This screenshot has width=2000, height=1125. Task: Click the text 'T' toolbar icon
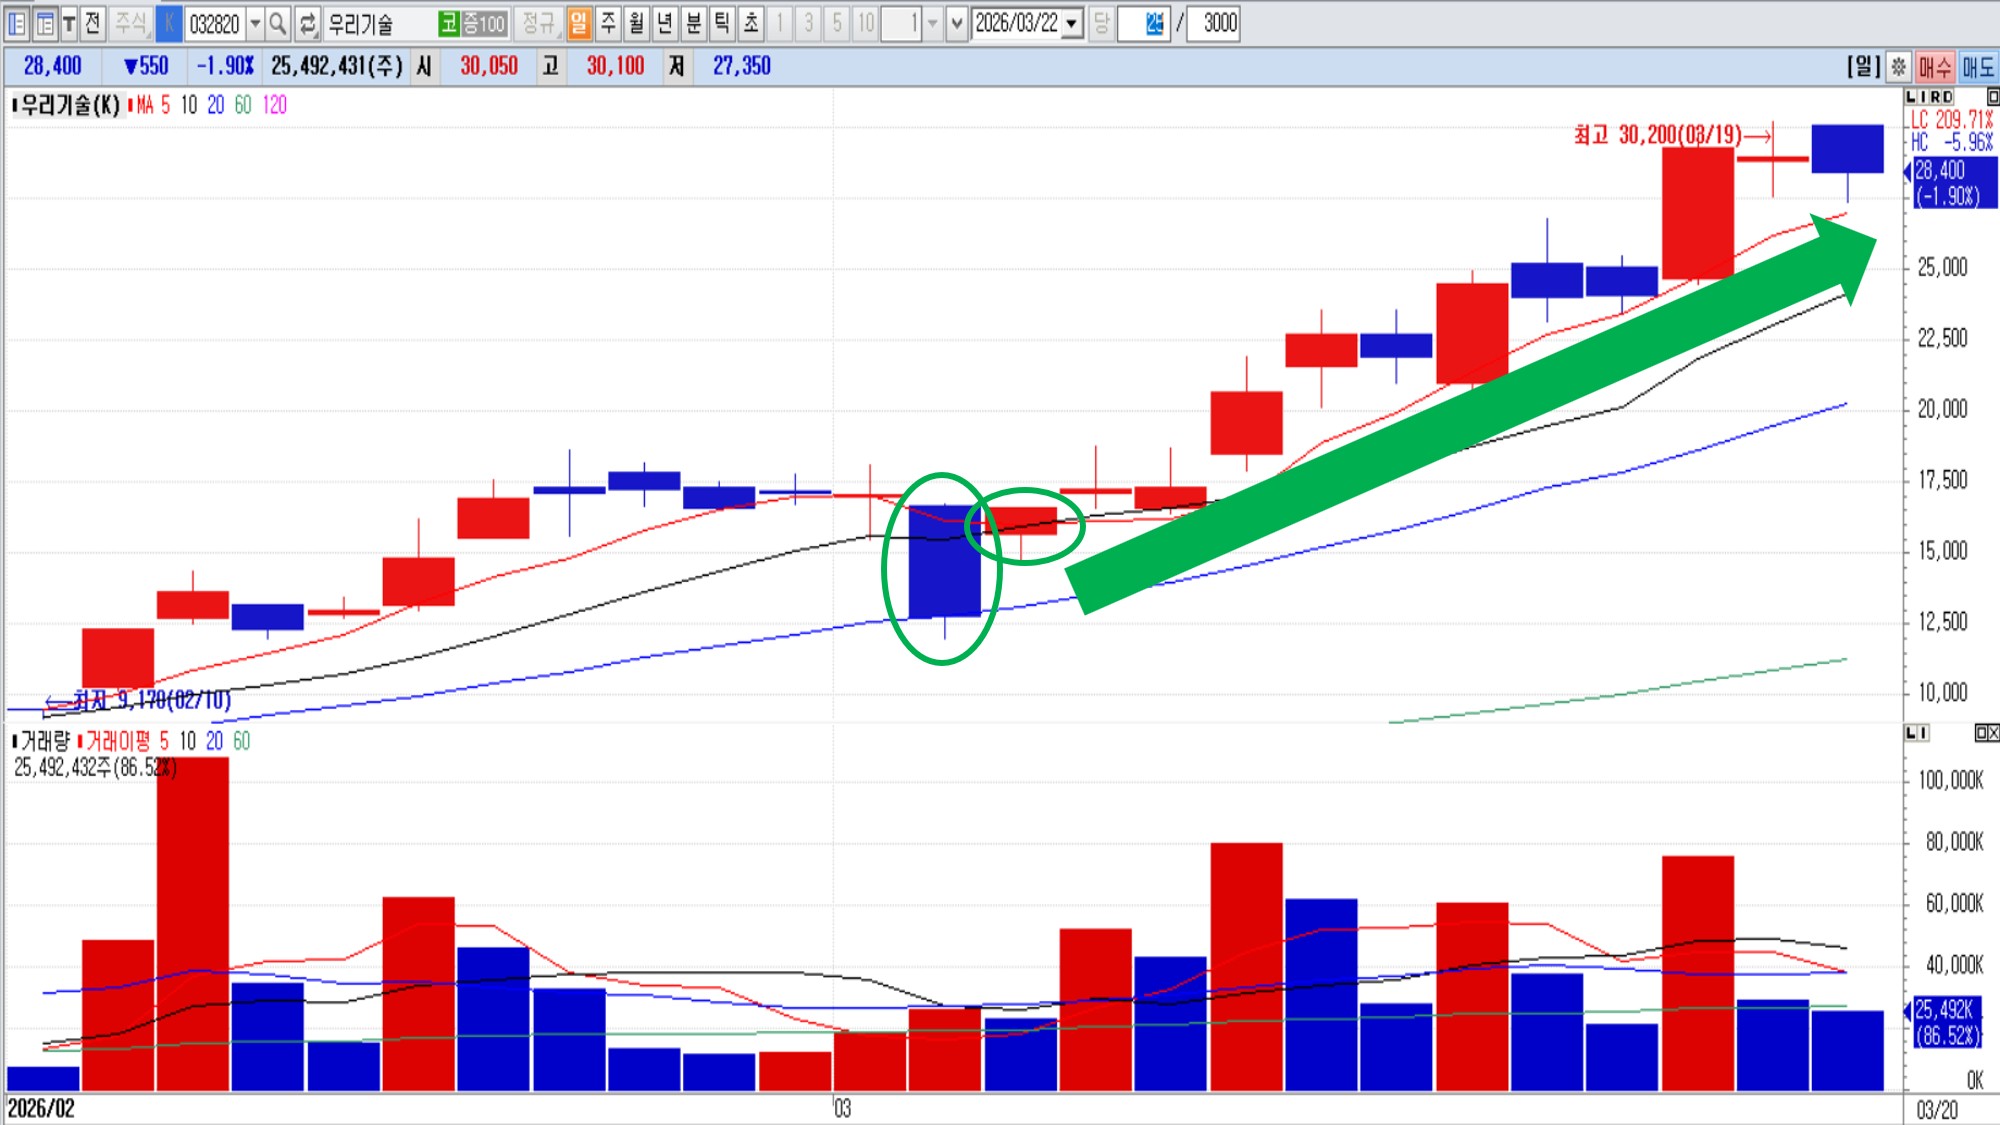point(69,23)
